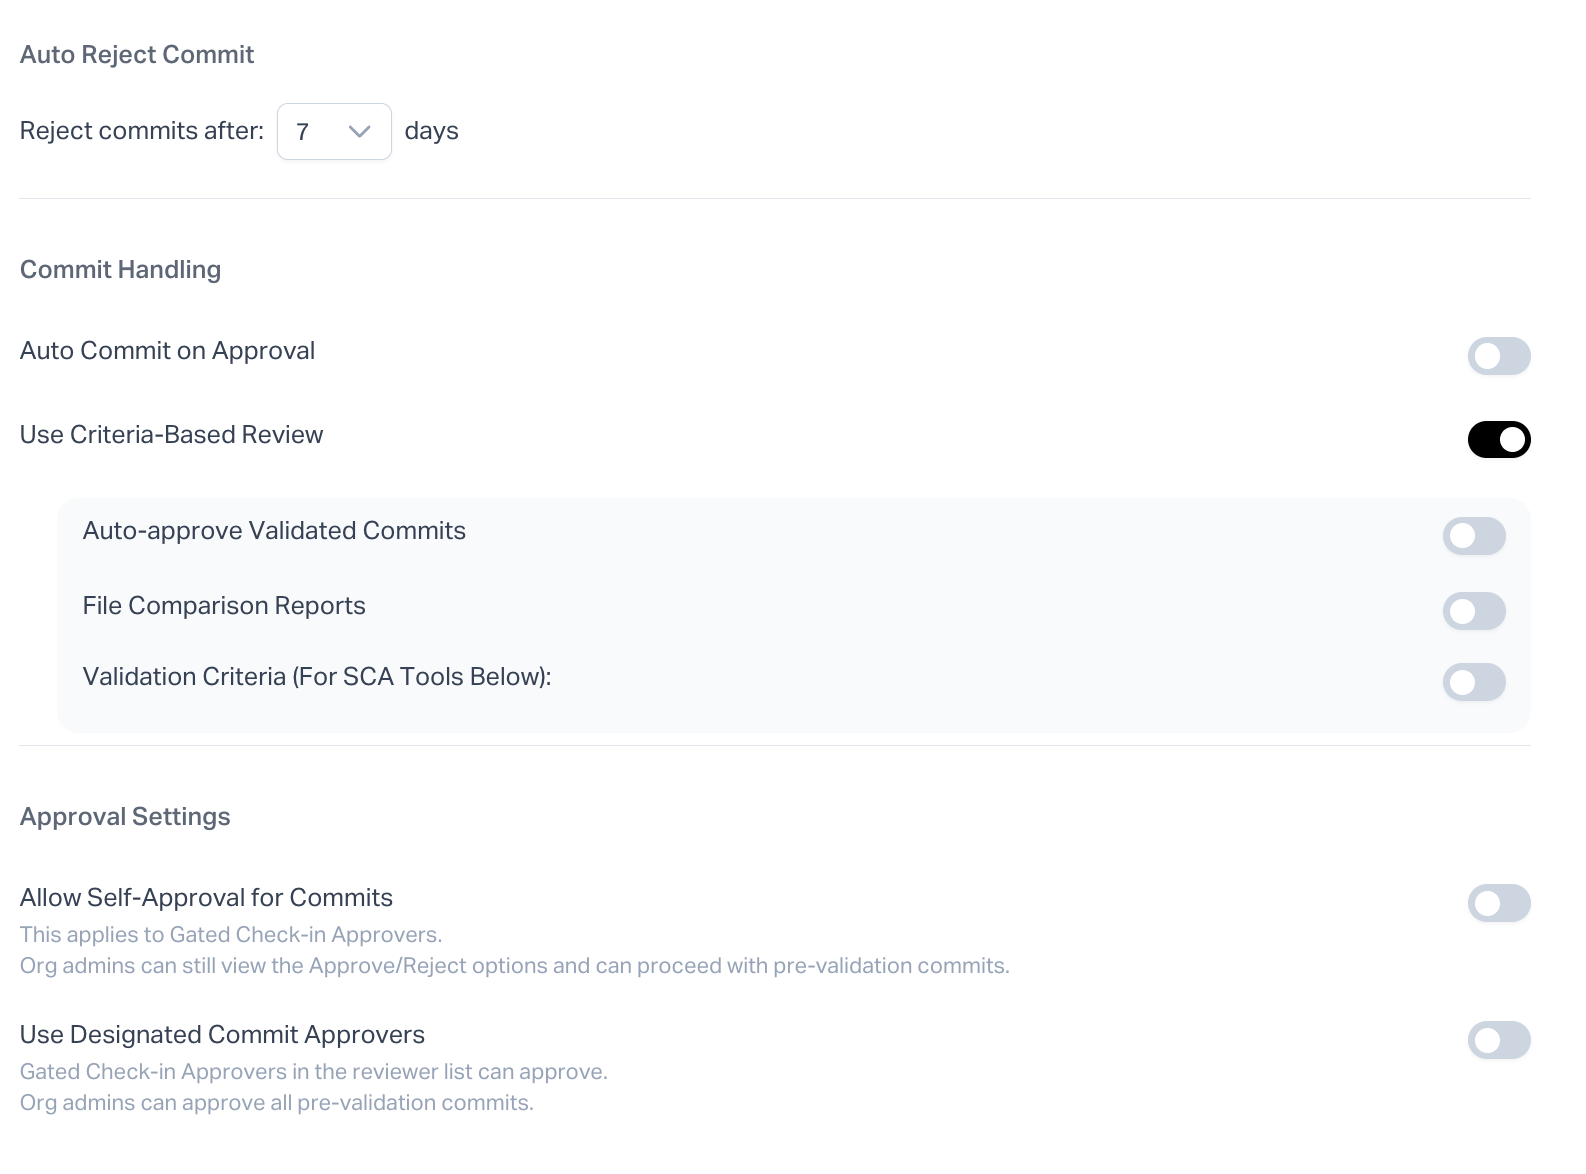Enable Use Designated Commit Approvers switch
1586x1174 pixels.
pyautogui.click(x=1498, y=1040)
